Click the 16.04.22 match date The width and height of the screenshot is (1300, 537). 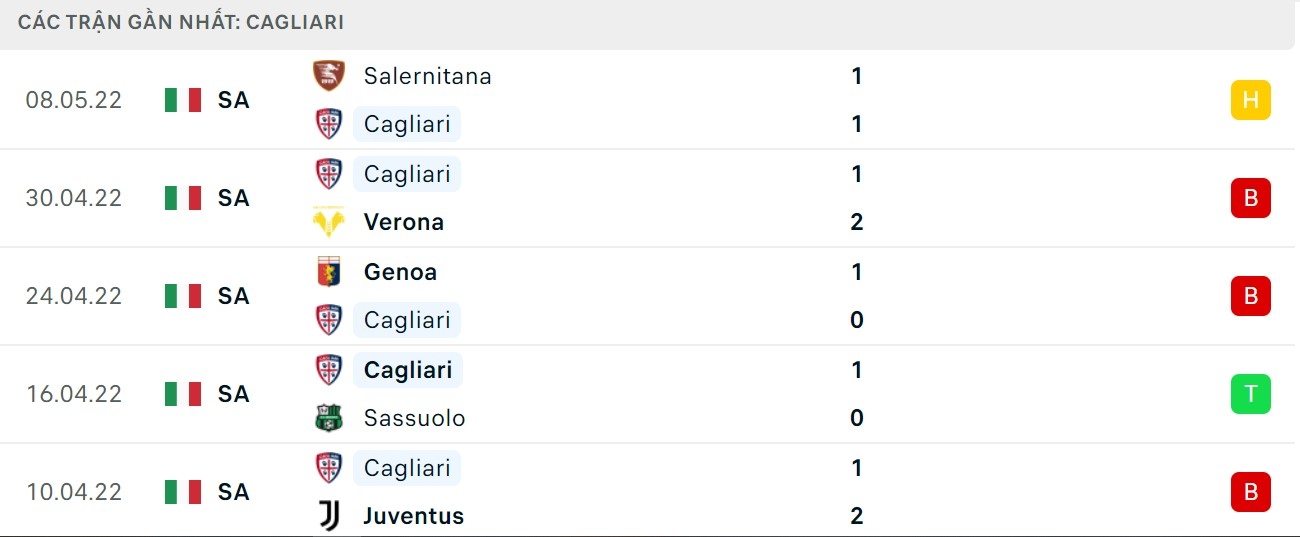pos(74,394)
